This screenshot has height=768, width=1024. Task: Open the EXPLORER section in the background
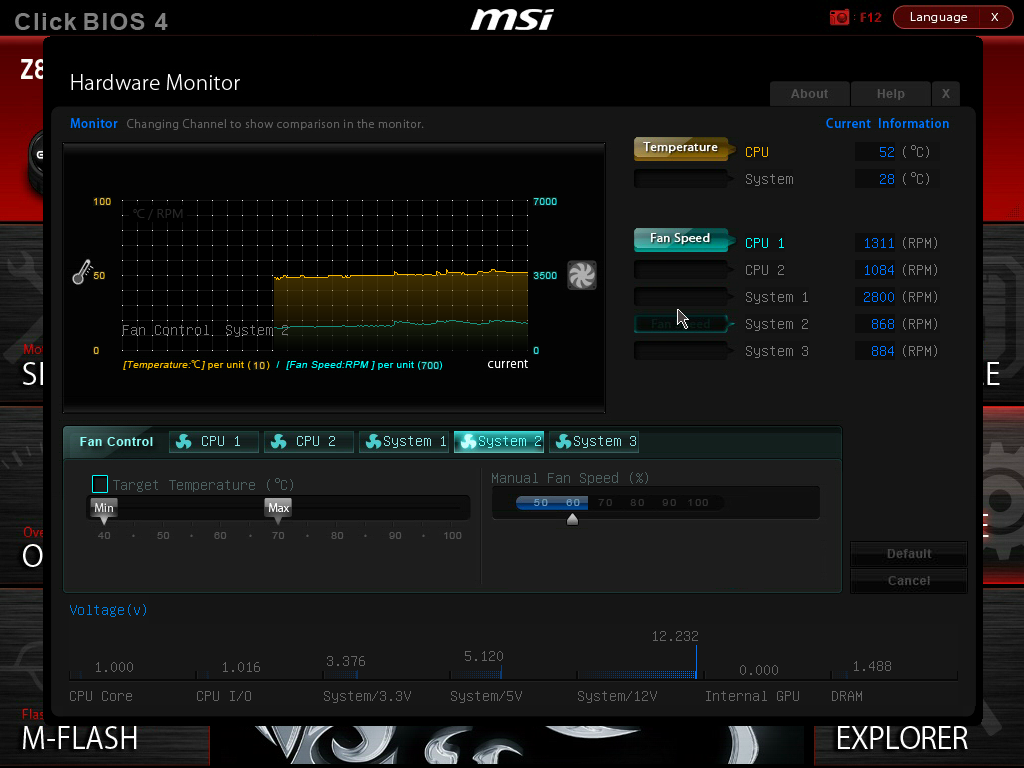coord(902,739)
